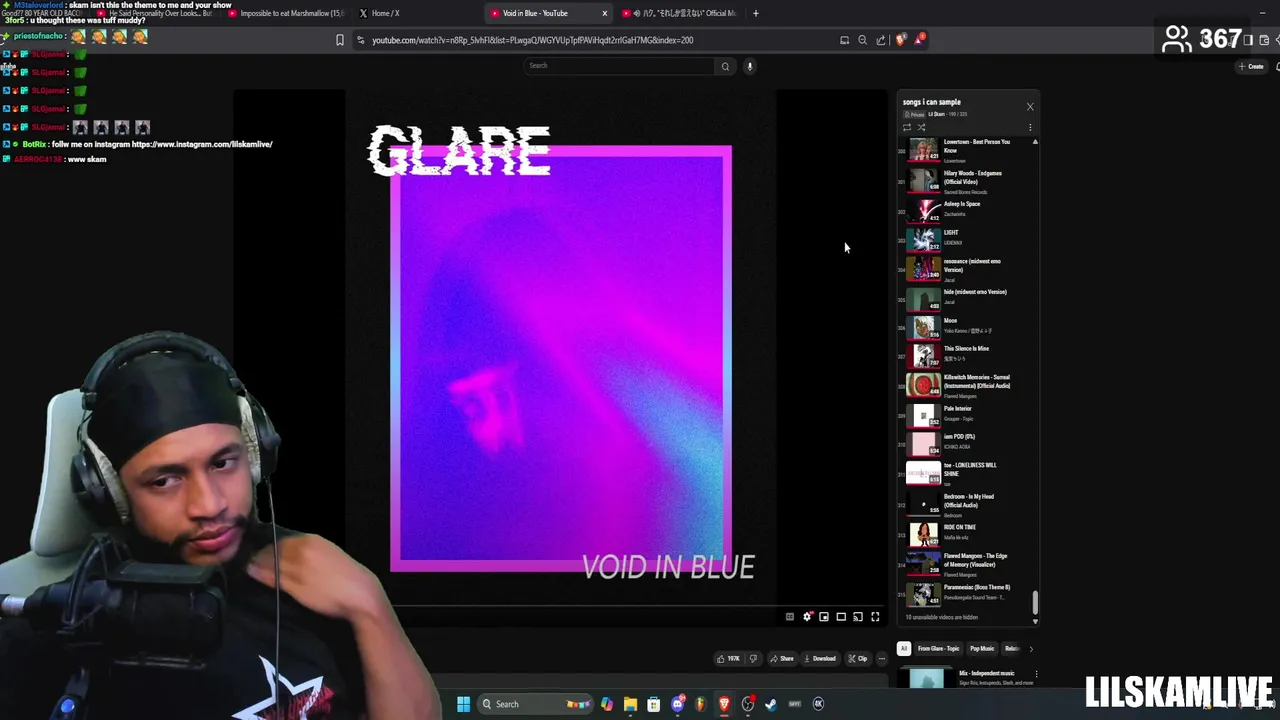This screenshot has height=720, width=1280.
Task: Open the YouTube Create button
Action: coord(1251,66)
